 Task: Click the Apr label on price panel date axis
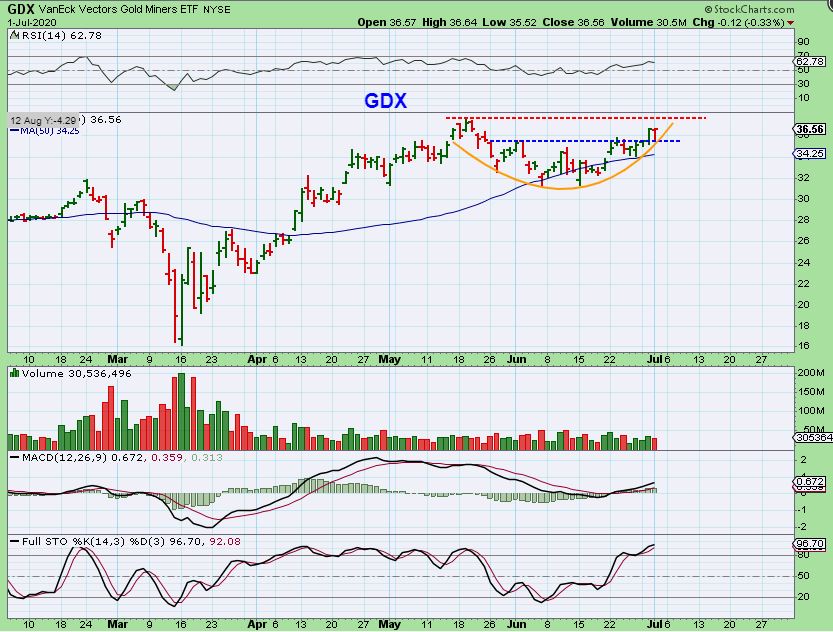(x=257, y=359)
